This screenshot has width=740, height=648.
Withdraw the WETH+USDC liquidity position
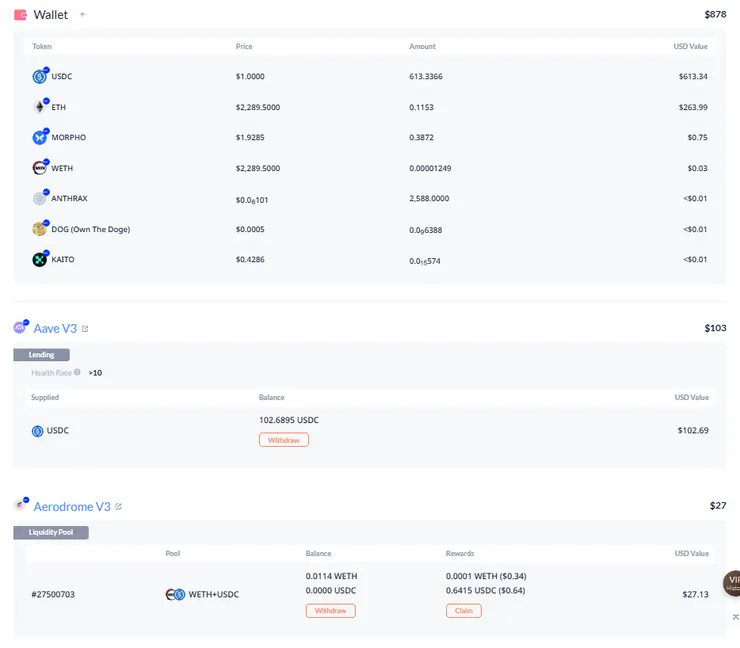tap(330, 611)
